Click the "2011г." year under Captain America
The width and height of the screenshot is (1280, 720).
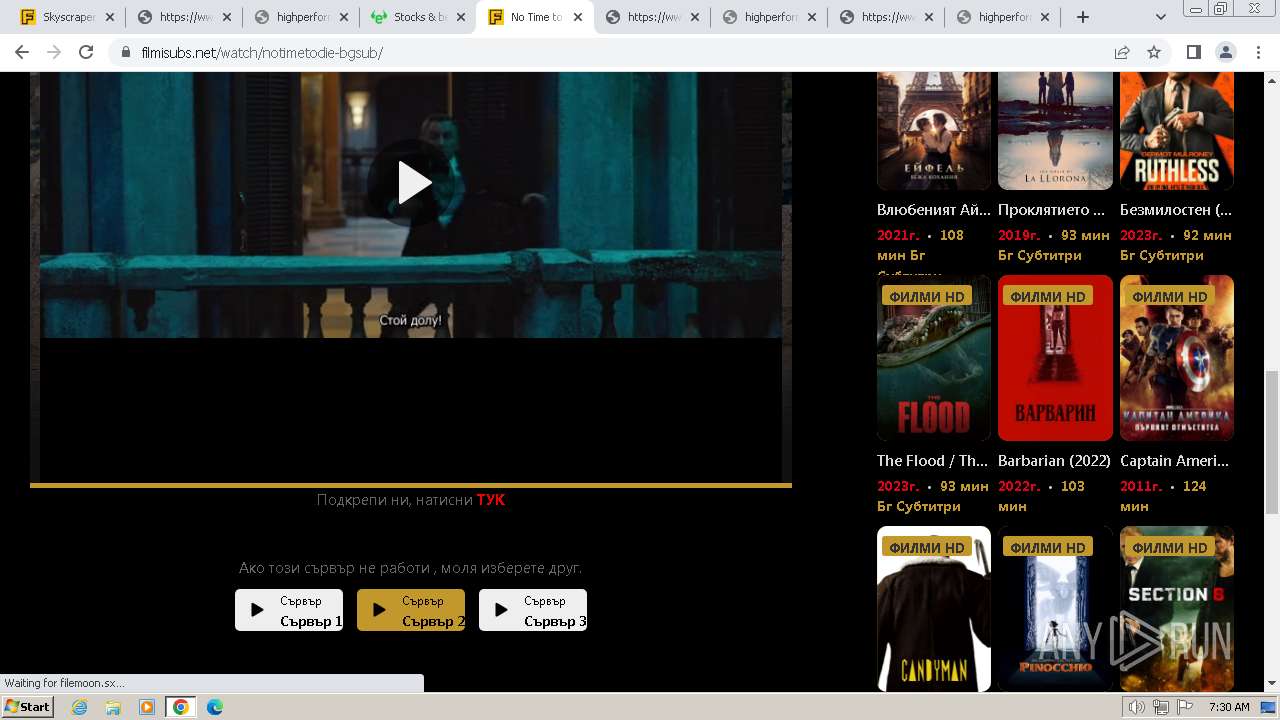[x=1141, y=486]
